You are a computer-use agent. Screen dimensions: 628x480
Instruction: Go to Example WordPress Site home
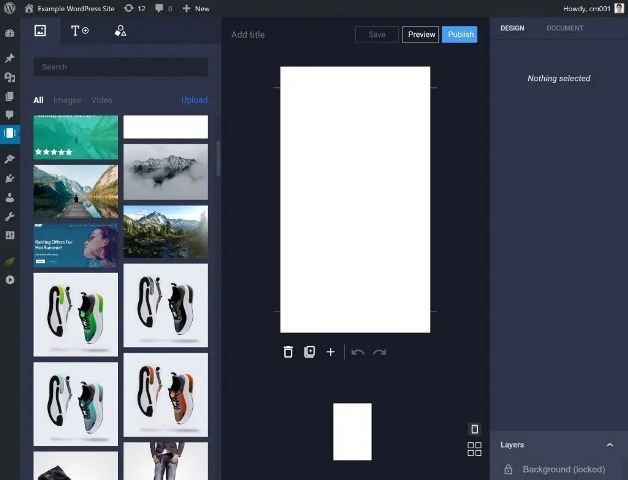coord(70,8)
